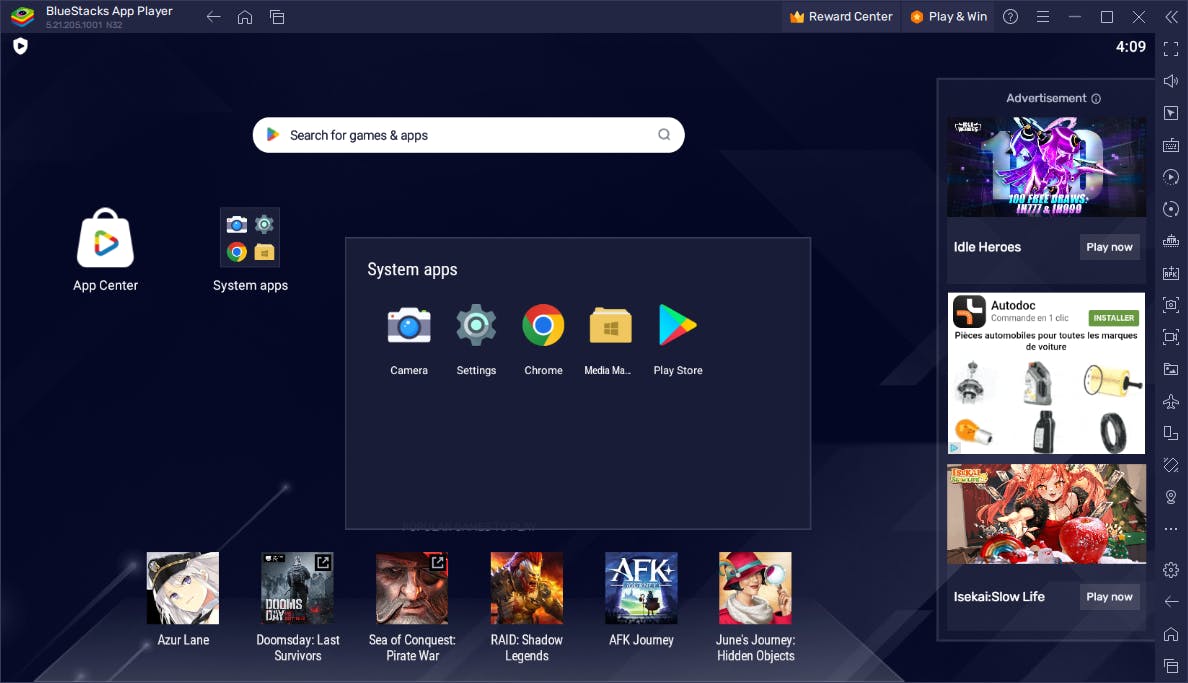Viewport: 1188px width, 683px height.
Task: Click the shield icon below the logo
Action: click(x=20, y=46)
